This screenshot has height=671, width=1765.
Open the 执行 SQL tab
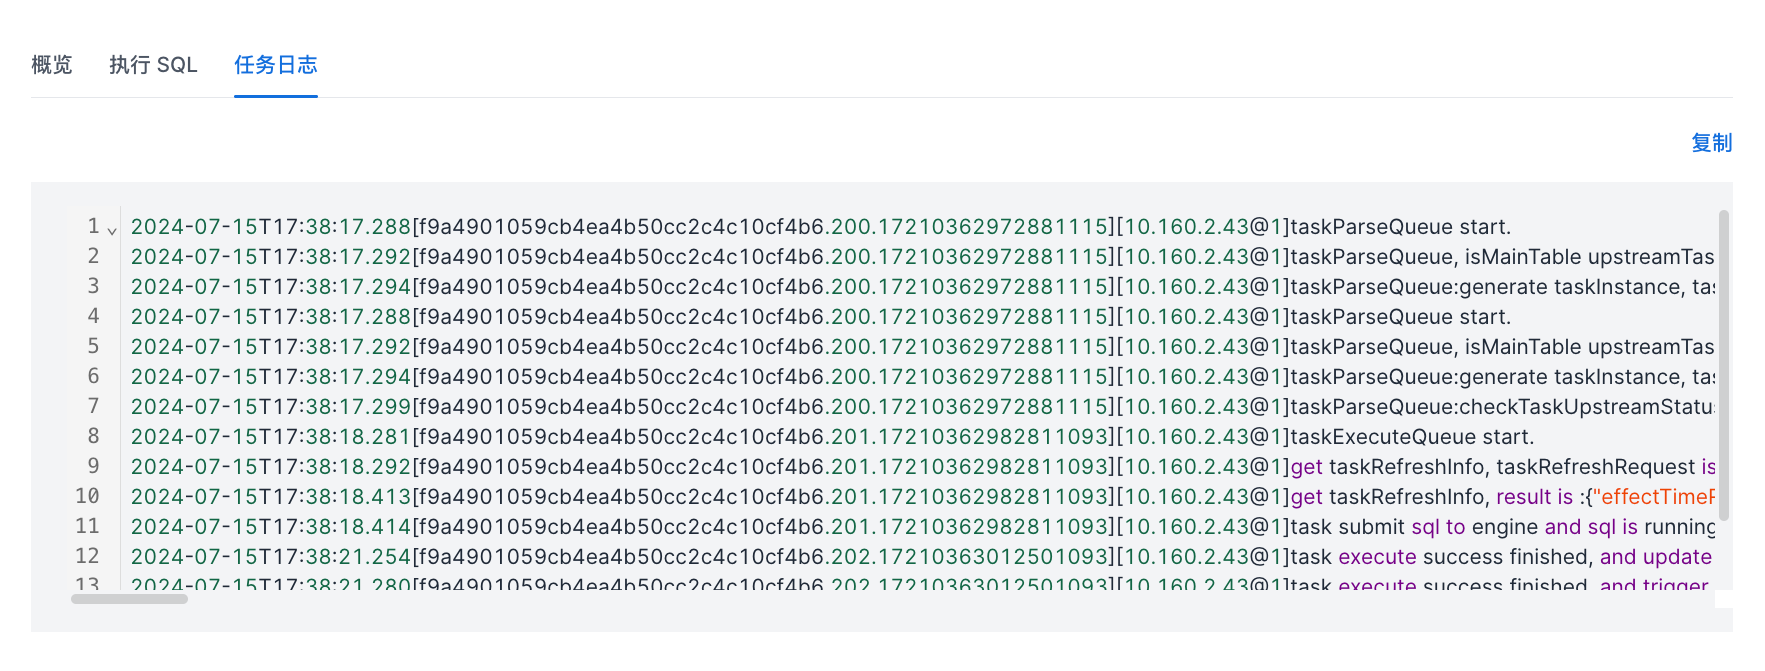pos(153,65)
